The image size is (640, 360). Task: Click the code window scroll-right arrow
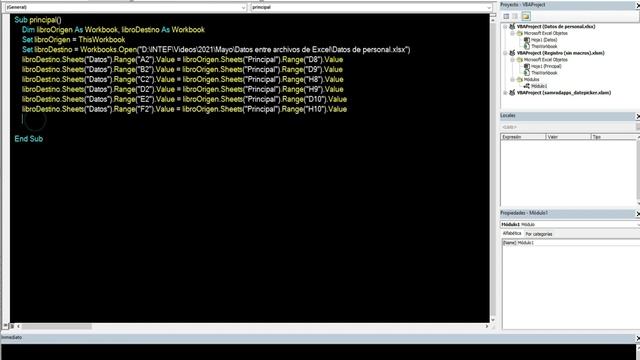tap(487, 326)
